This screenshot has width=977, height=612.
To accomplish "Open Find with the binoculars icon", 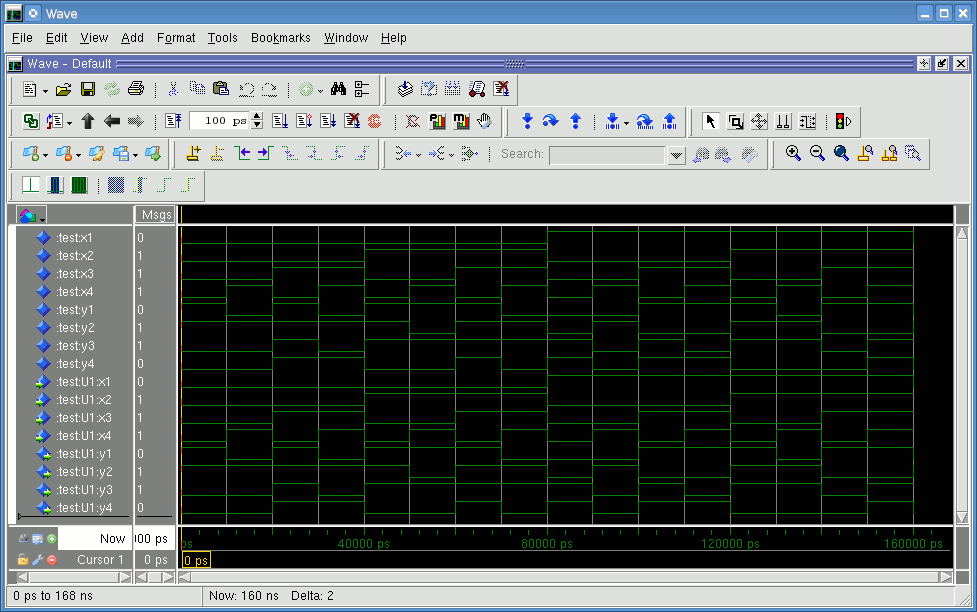I will [338, 89].
